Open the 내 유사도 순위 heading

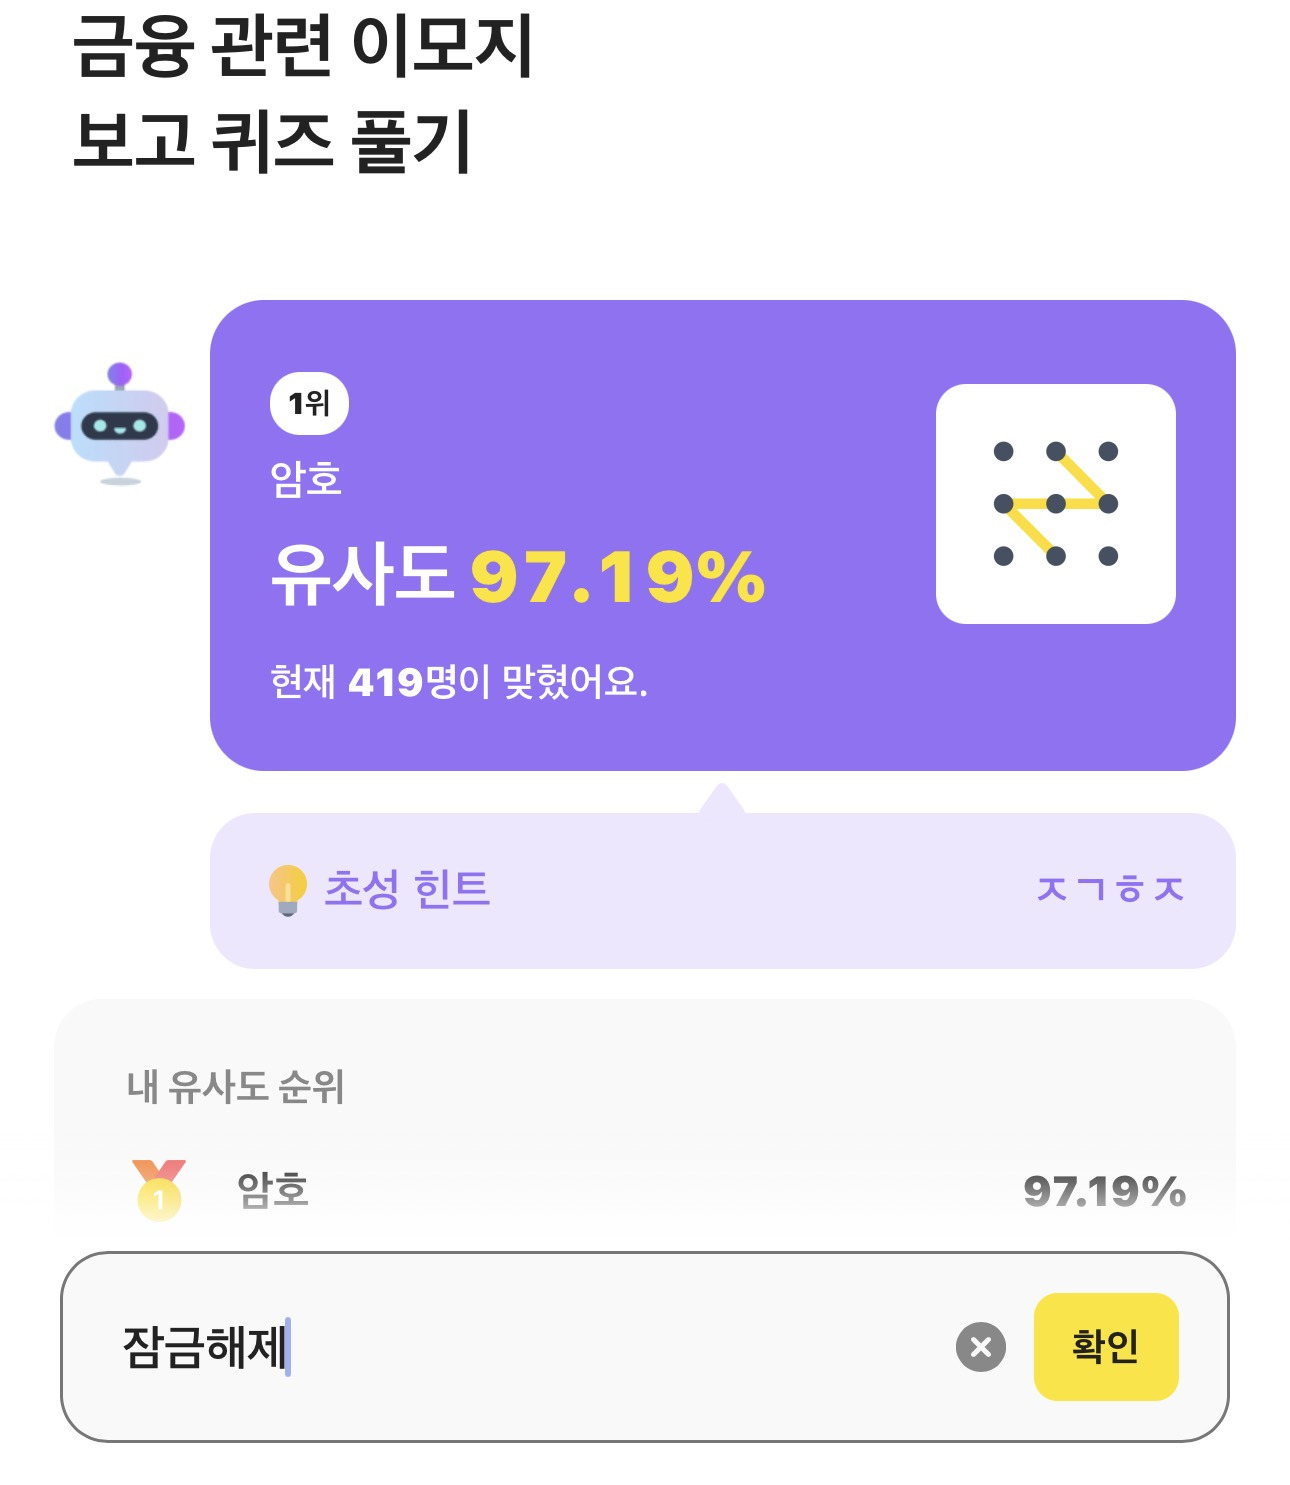[x=236, y=1087]
